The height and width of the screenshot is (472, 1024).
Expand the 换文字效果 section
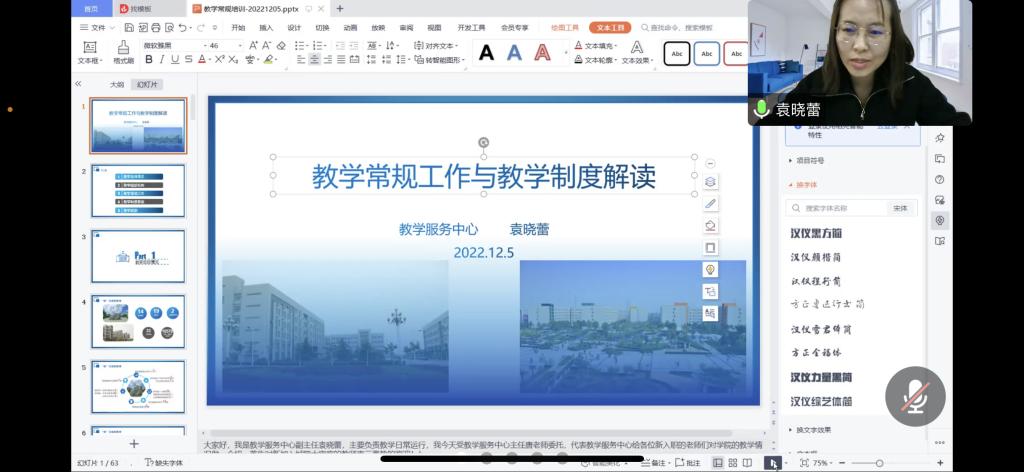click(812, 430)
